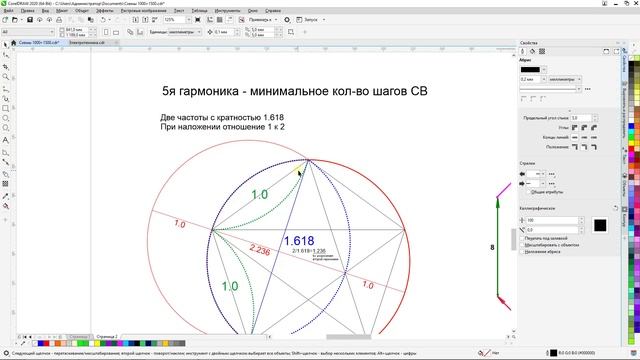The width and height of the screenshot is (640, 360).
Task: Open the Вид menu
Action: point(45,11)
